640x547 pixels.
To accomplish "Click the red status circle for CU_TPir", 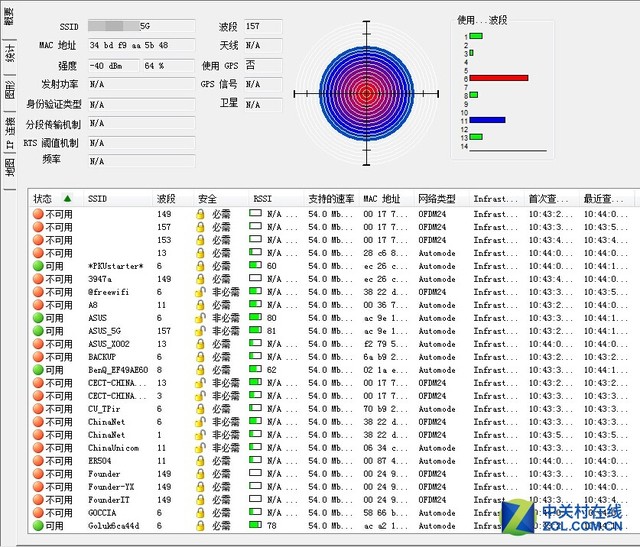I will coord(38,409).
